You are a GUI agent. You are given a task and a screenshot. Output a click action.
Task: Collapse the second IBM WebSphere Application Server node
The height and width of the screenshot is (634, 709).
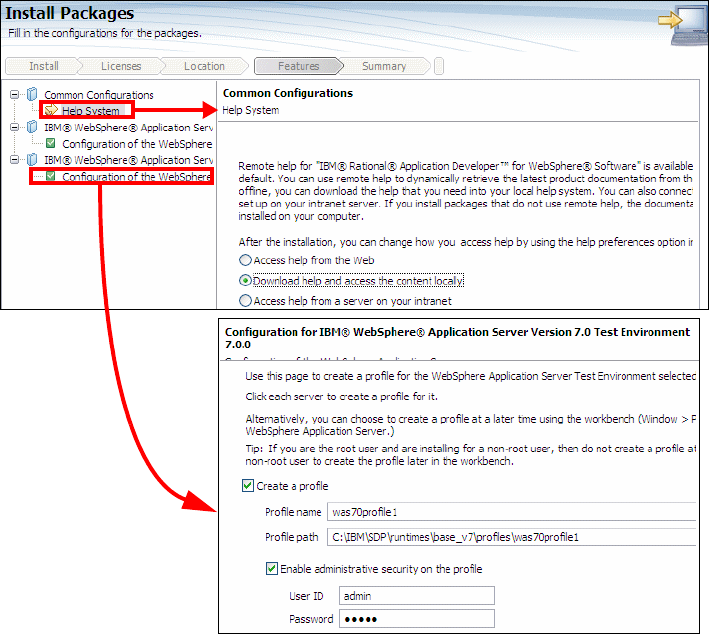coord(14,160)
